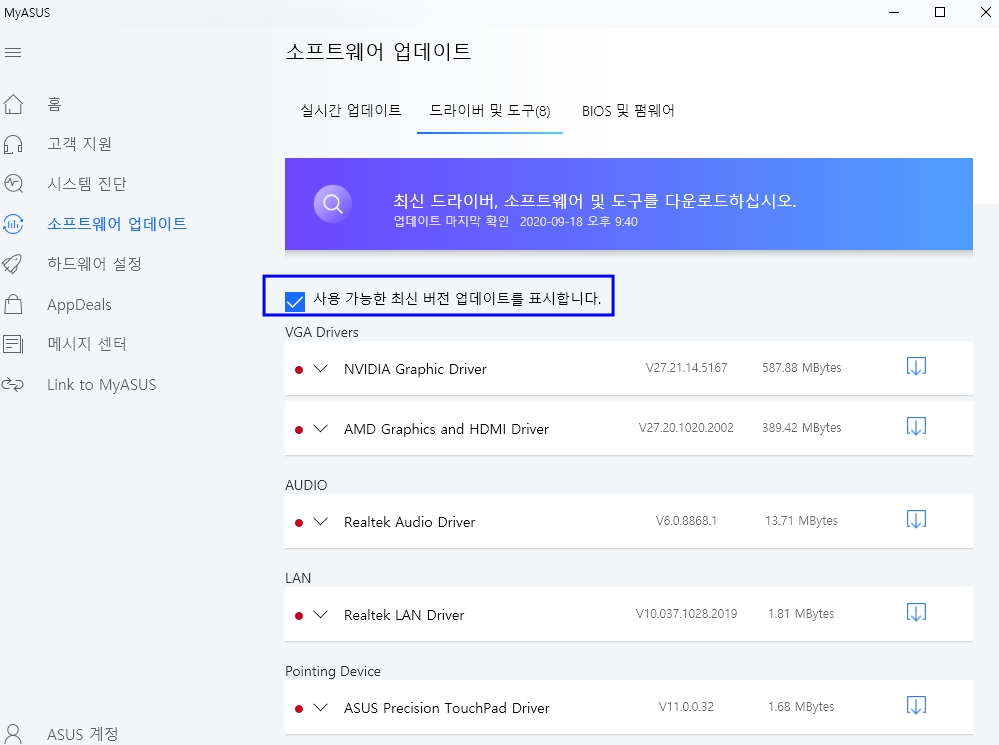The image size is (999, 745).
Task: Open the BIOS 및 펌웨어 tab
Action: [628, 111]
